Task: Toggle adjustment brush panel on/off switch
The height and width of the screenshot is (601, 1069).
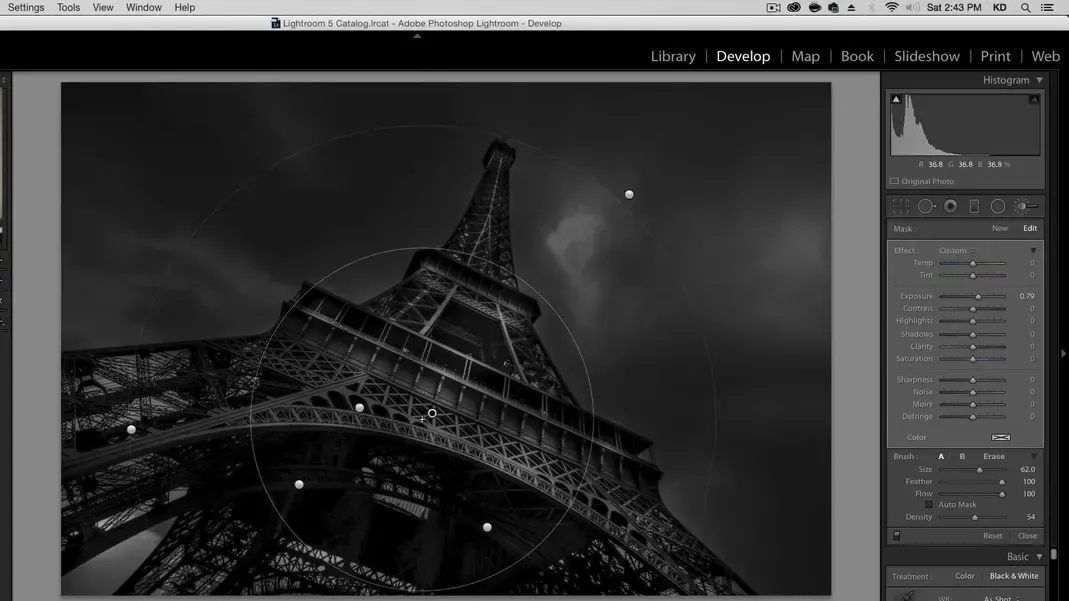Action: [896, 536]
